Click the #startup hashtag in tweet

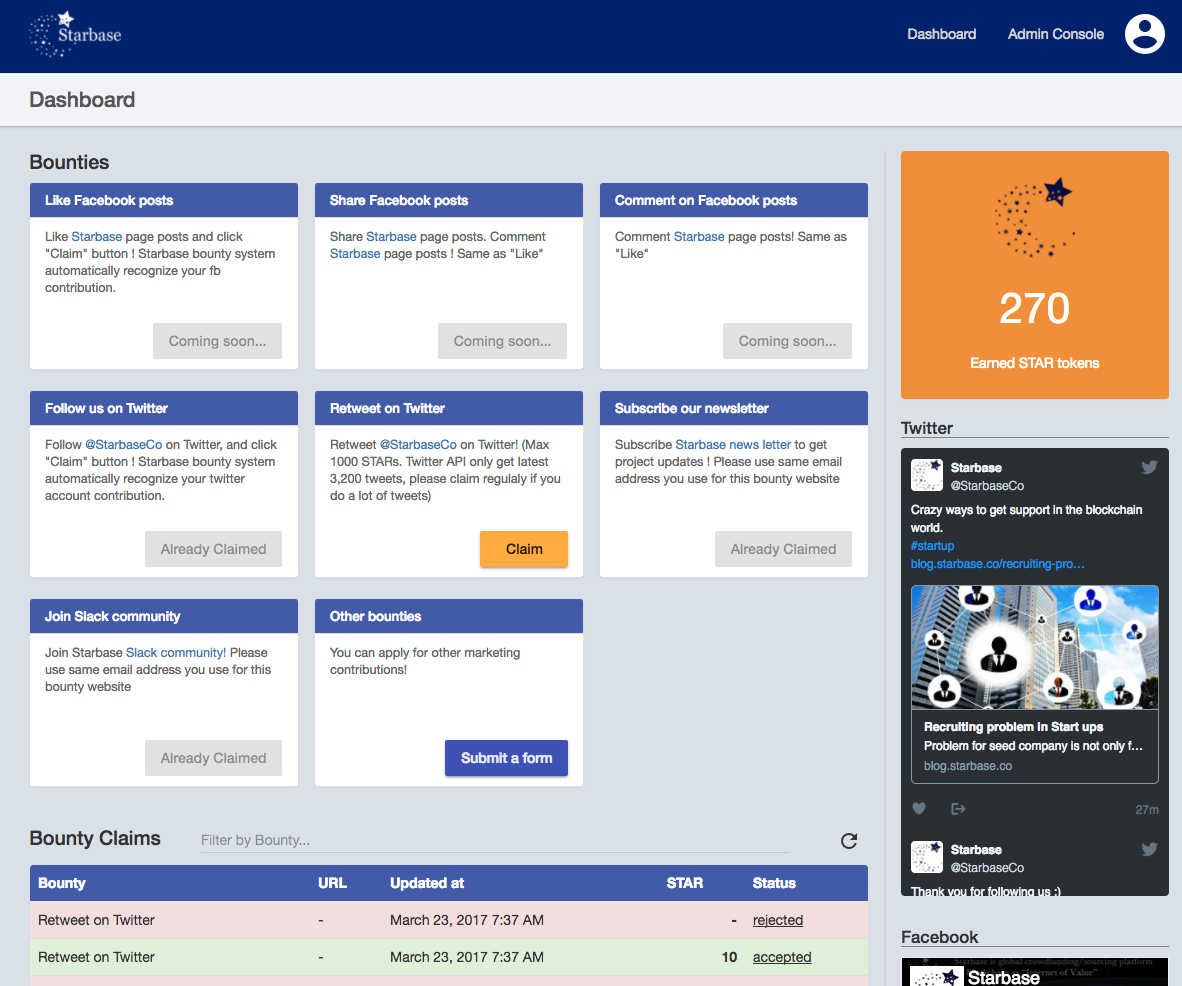(x=932, y=546)
